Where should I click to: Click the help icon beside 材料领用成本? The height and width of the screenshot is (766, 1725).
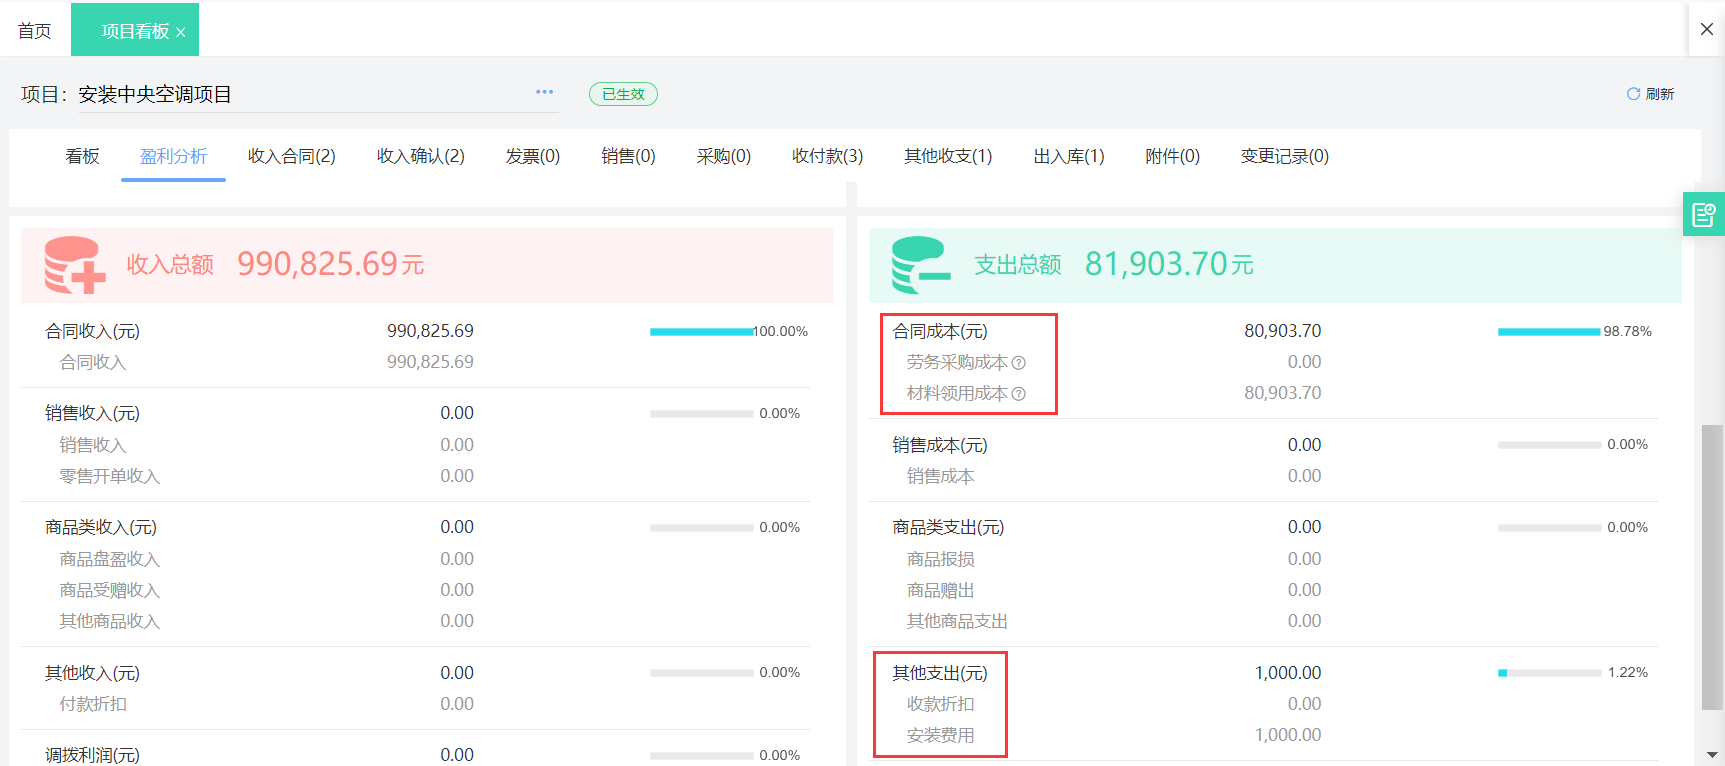1018,394
